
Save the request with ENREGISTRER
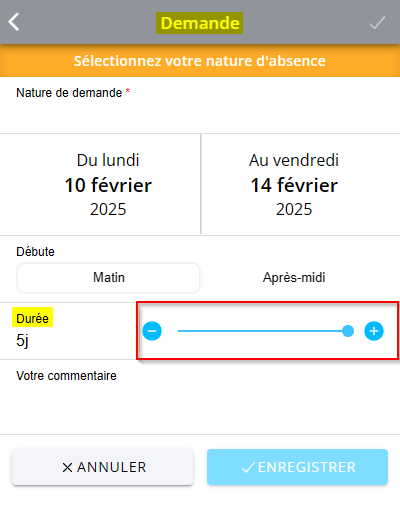[297, 467]
